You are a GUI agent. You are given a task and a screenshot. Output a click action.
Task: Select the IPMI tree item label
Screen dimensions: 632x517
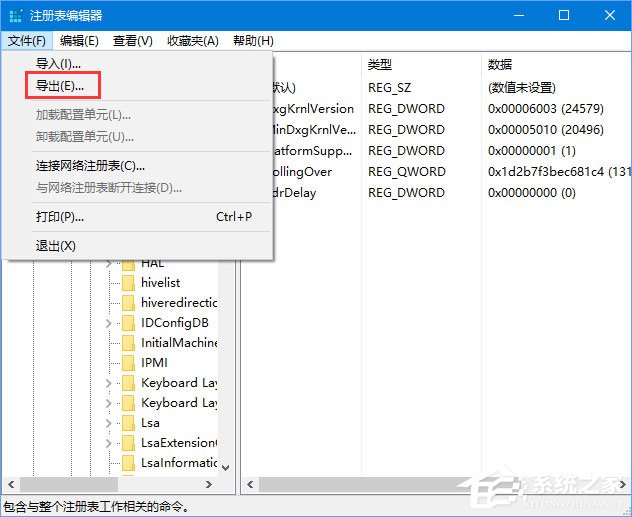tap(154, 363)
